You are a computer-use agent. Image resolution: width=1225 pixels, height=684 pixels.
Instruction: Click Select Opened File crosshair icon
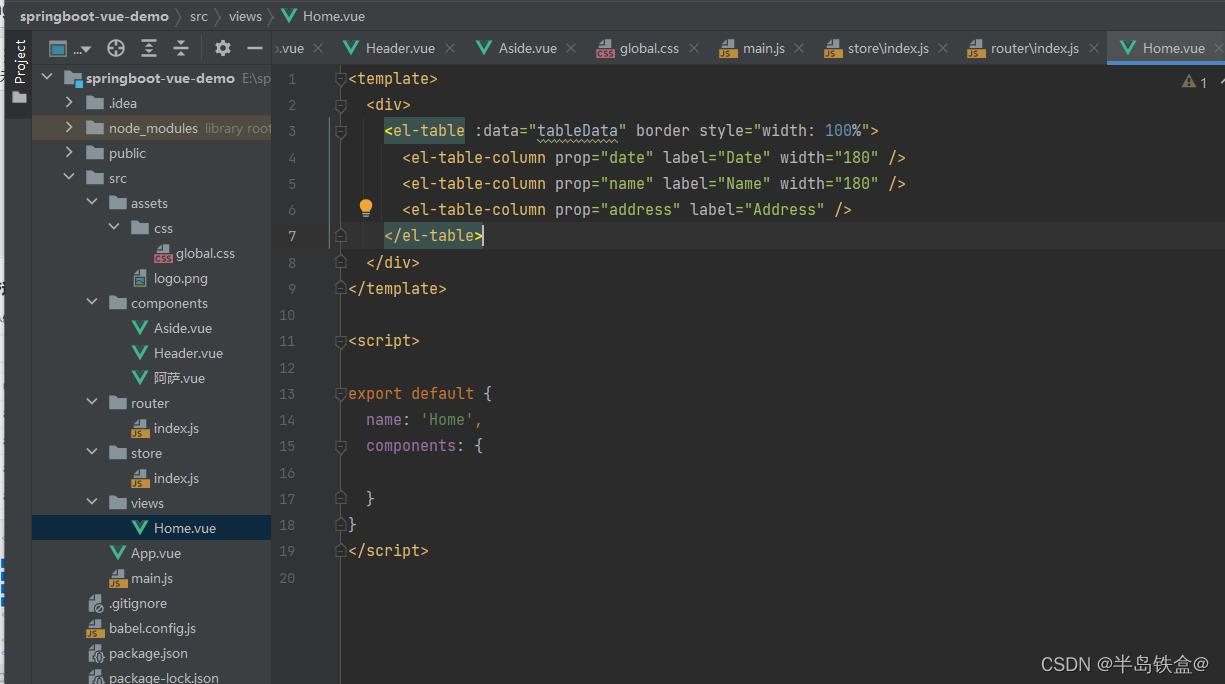[x=116, y=48]
